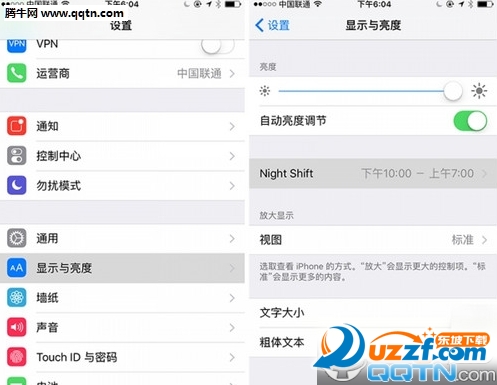497x385 pixels.
Task: Open the 视图 display zoom option
Action: [x=373, y=240]
